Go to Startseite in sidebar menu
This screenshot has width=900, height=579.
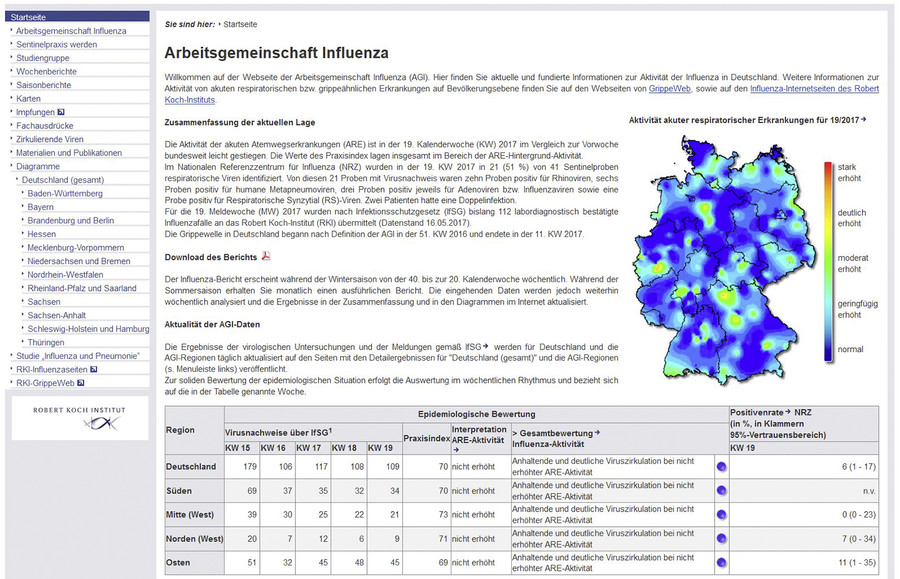[x=29, y=18]
